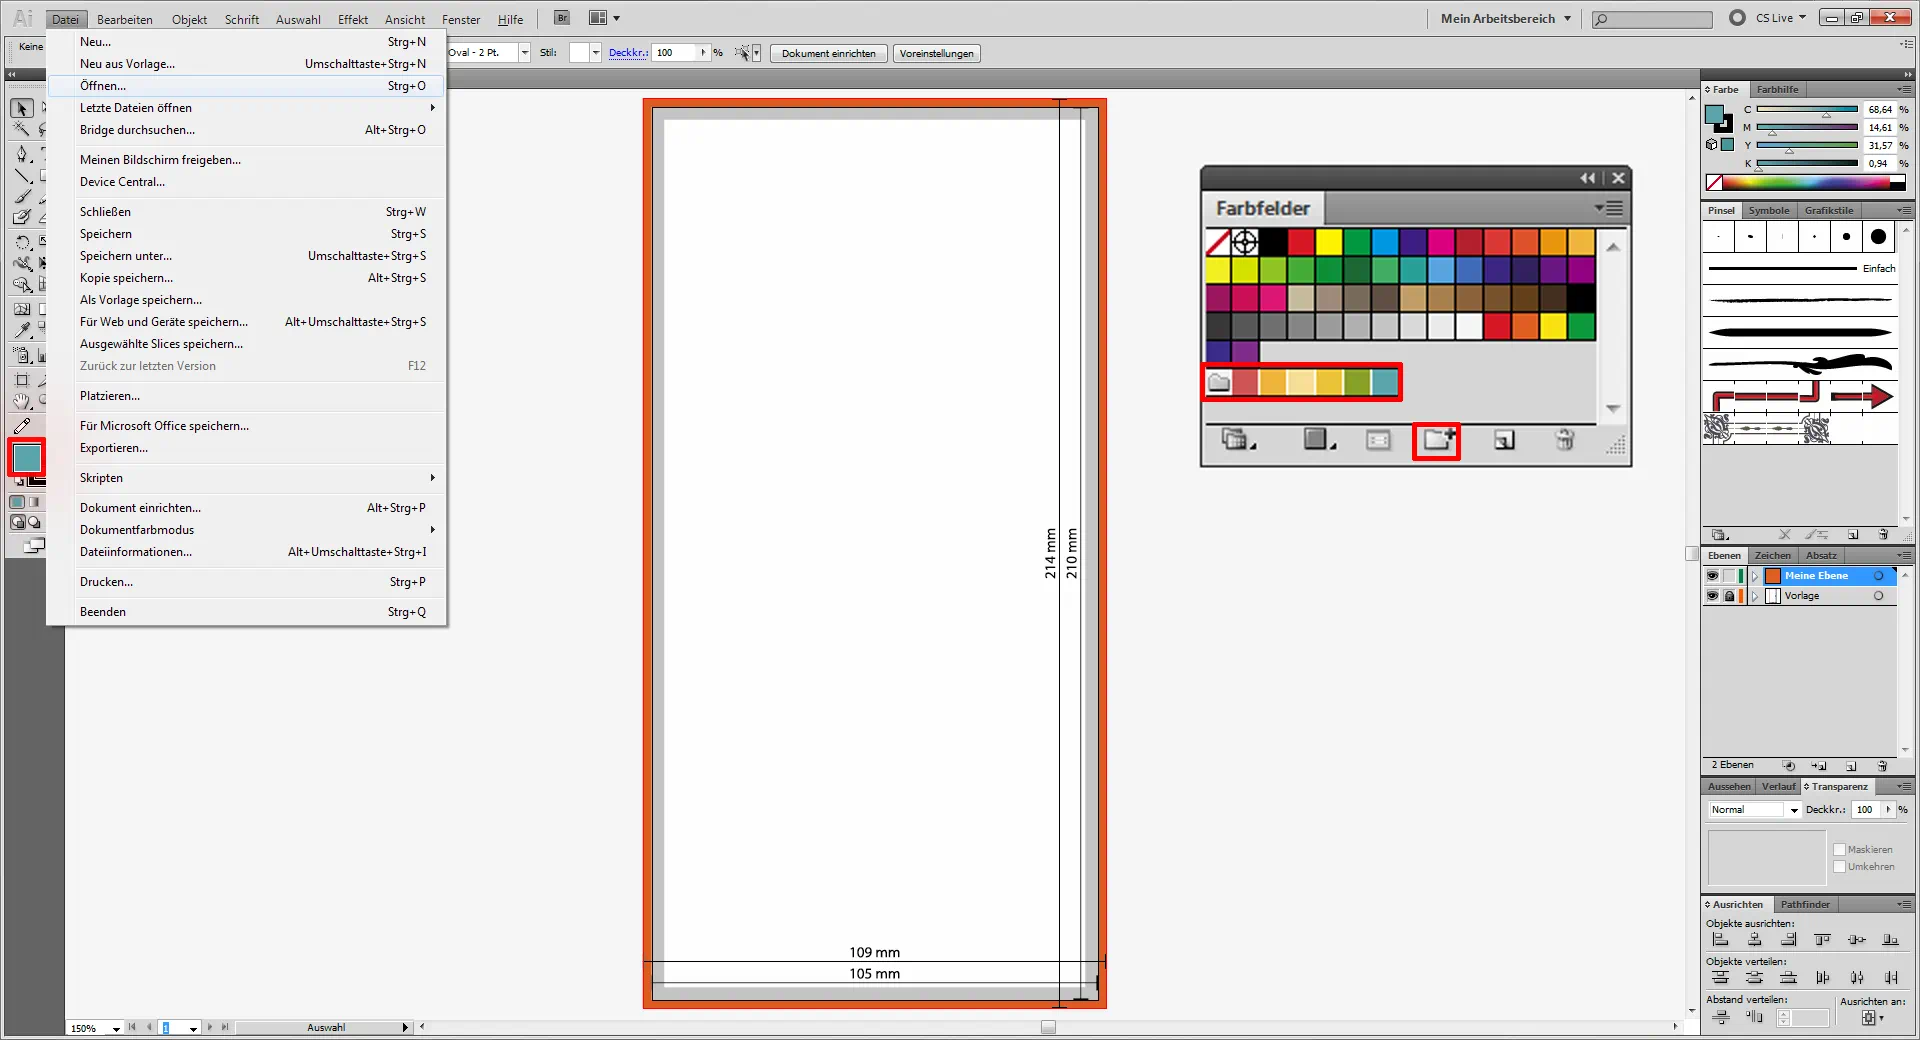Delete swatch using Farbfelder trash icon
This screenshot has width=1920, height=1040.
pos(1565,440)
